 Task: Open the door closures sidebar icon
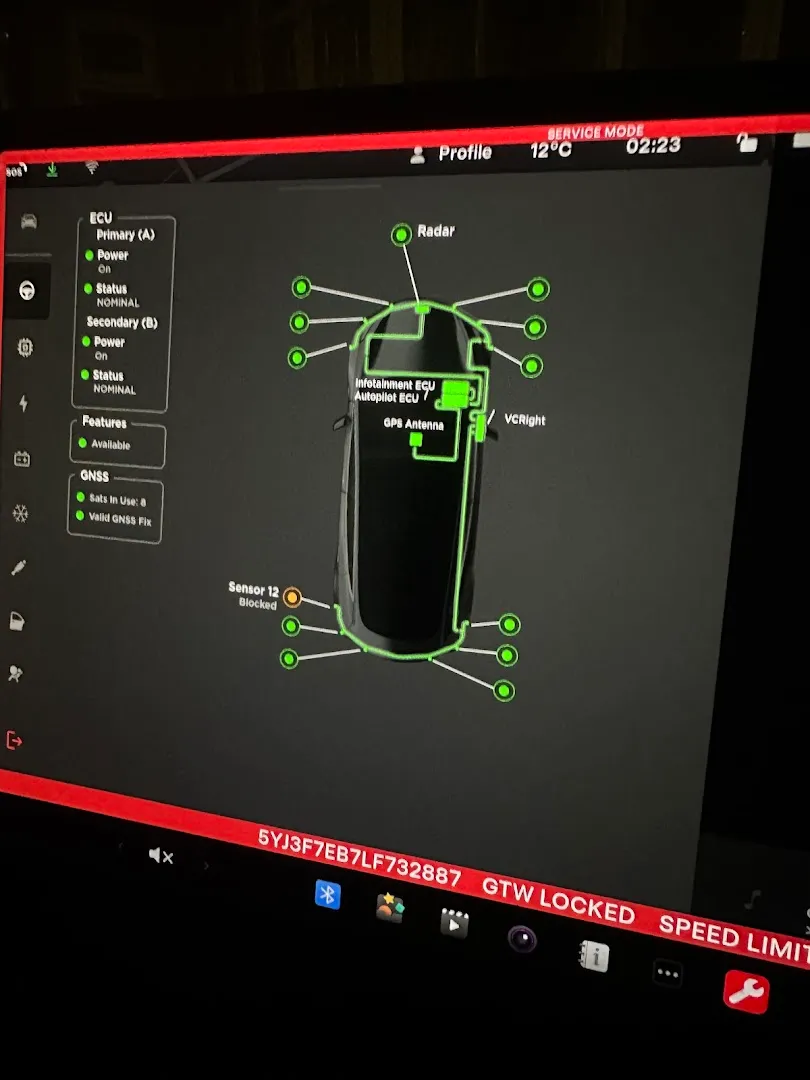coord(18,621)
